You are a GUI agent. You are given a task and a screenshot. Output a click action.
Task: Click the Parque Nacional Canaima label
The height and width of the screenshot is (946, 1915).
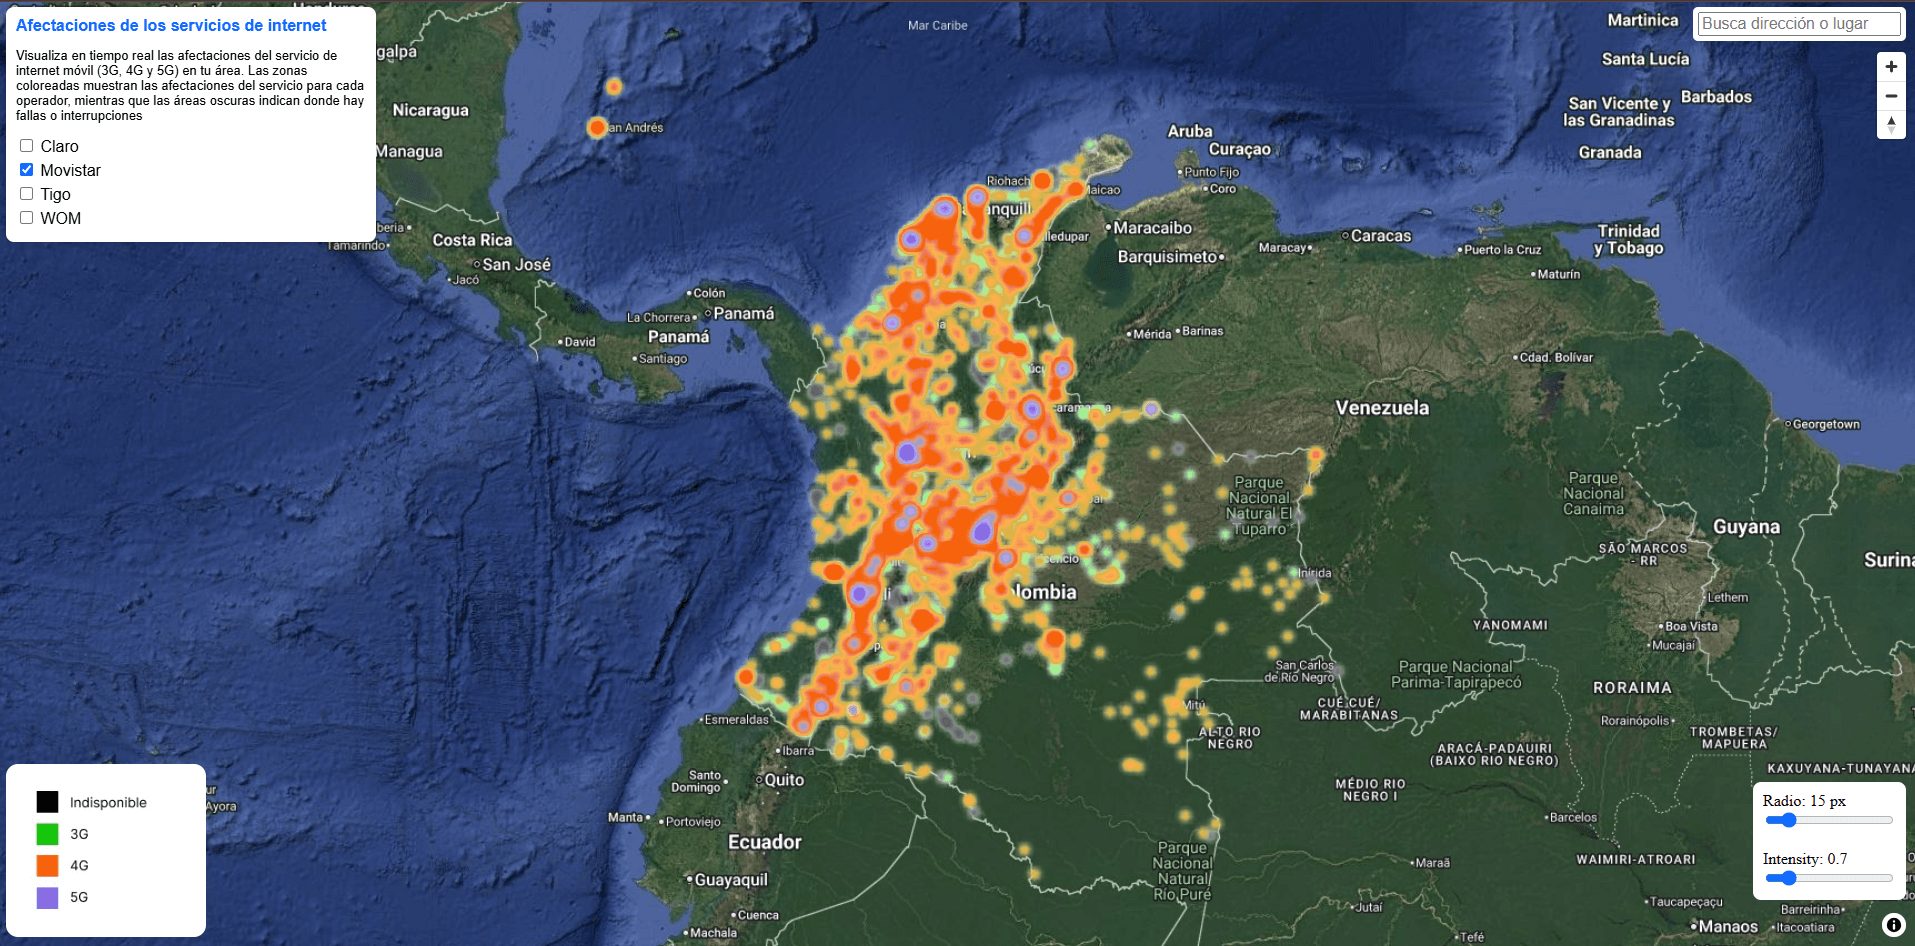1593,494
